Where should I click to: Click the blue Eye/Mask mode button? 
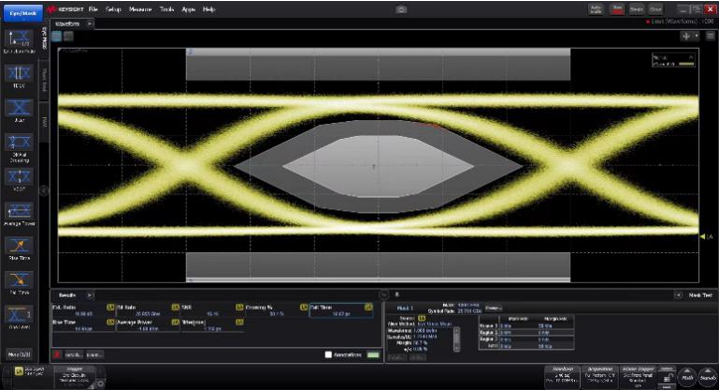click(23, 13)
